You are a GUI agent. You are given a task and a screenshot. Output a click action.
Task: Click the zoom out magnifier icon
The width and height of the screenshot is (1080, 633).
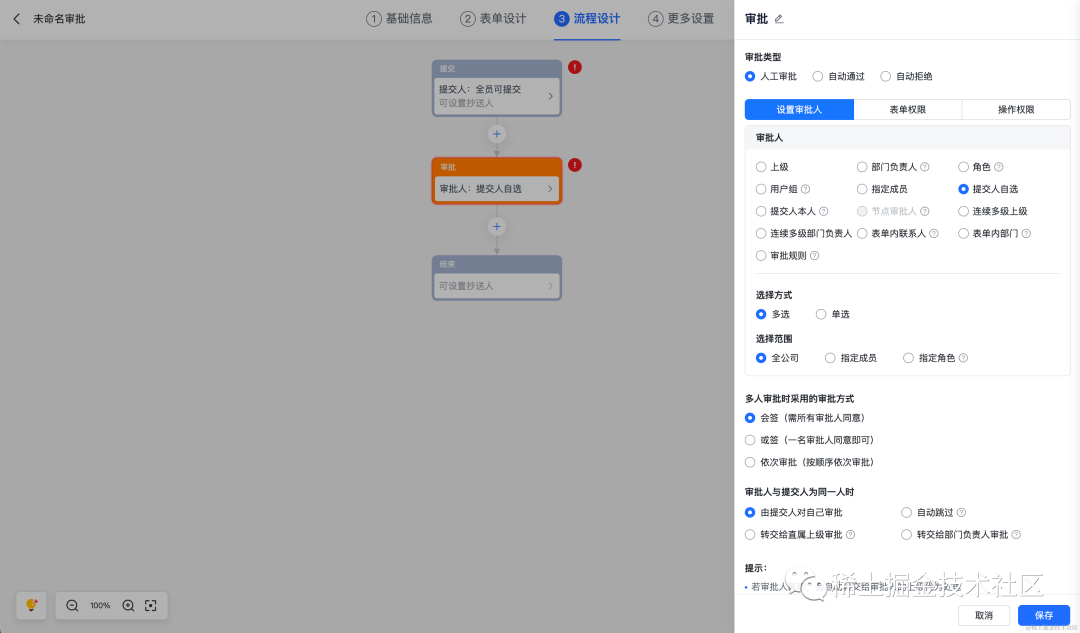click(72, 605)
